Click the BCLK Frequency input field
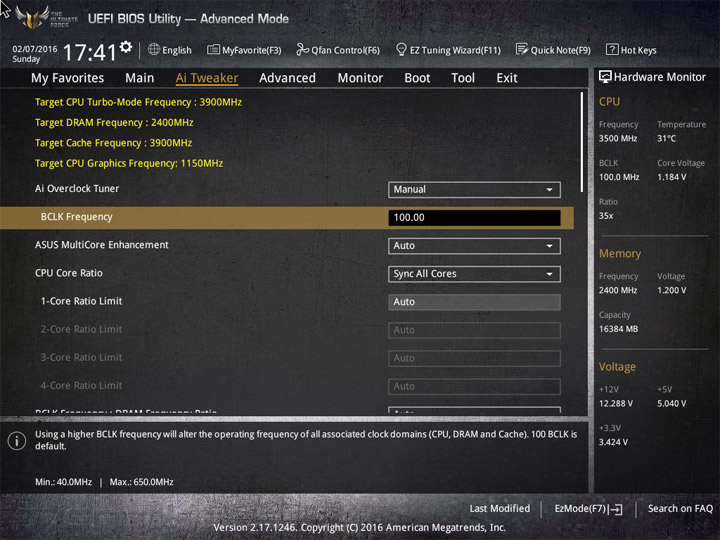This screenshot has width=720, height=540. [x=474, y=218]
